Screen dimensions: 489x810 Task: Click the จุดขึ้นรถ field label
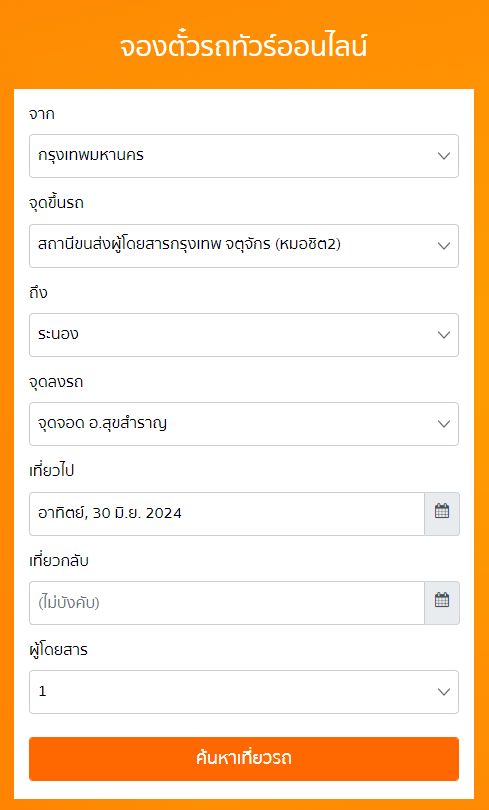click(56, 204)
